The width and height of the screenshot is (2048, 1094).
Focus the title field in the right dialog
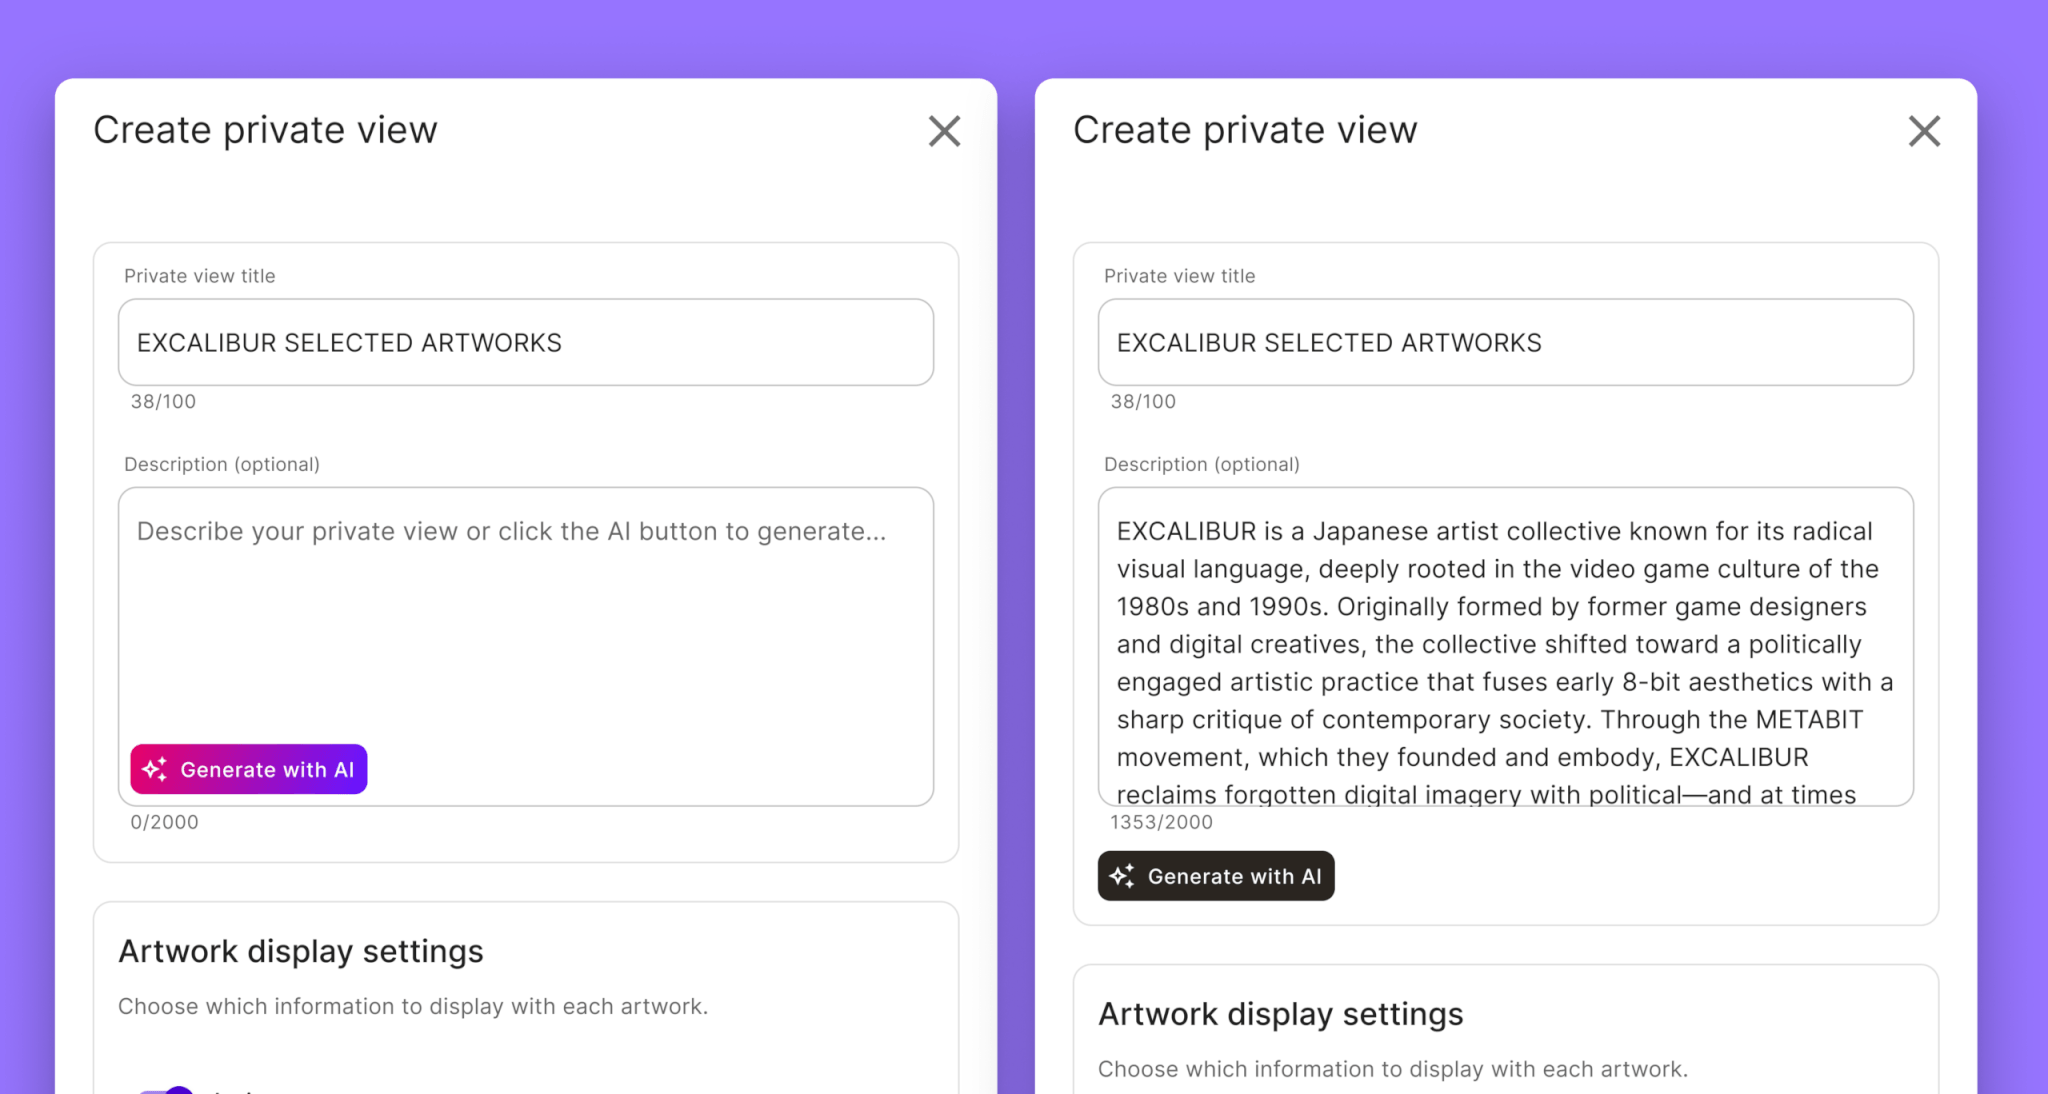(x=1506, y=342)
